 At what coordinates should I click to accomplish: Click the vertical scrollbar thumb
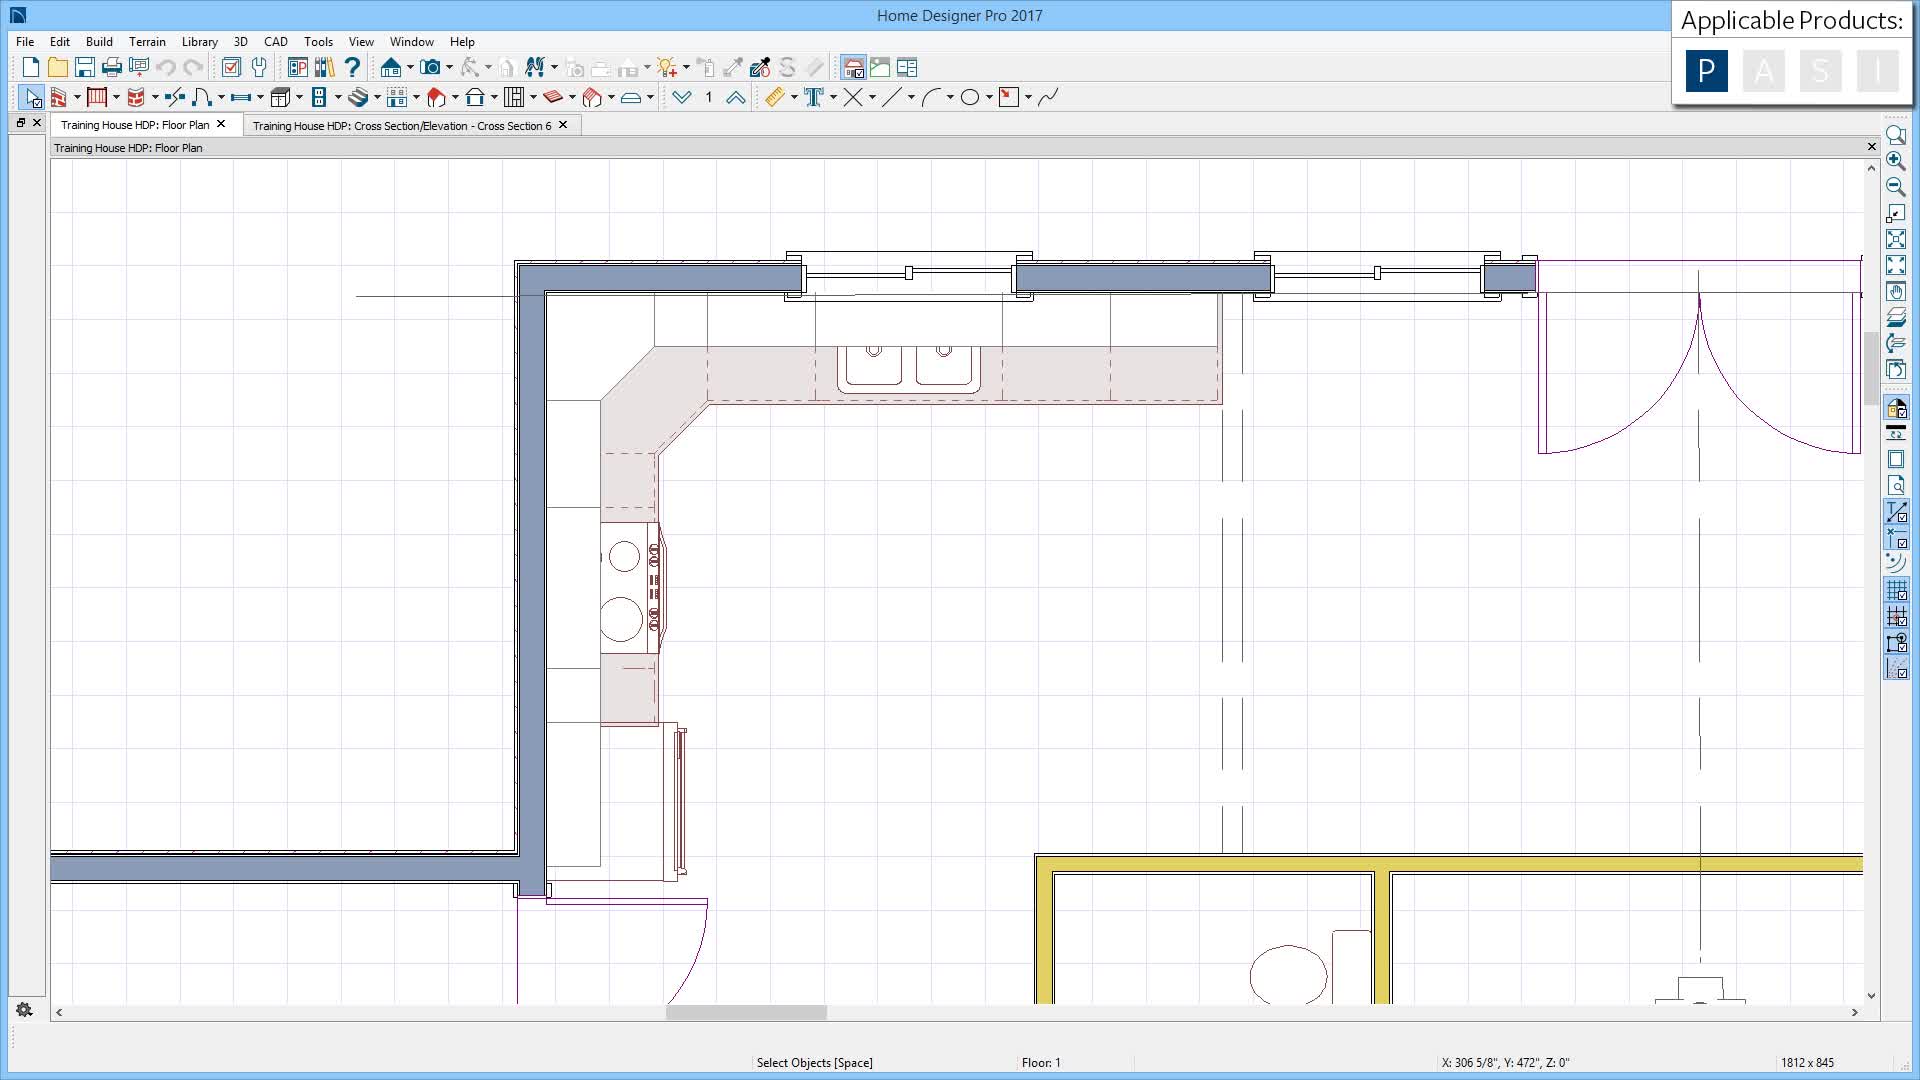tap(1871, 367)
